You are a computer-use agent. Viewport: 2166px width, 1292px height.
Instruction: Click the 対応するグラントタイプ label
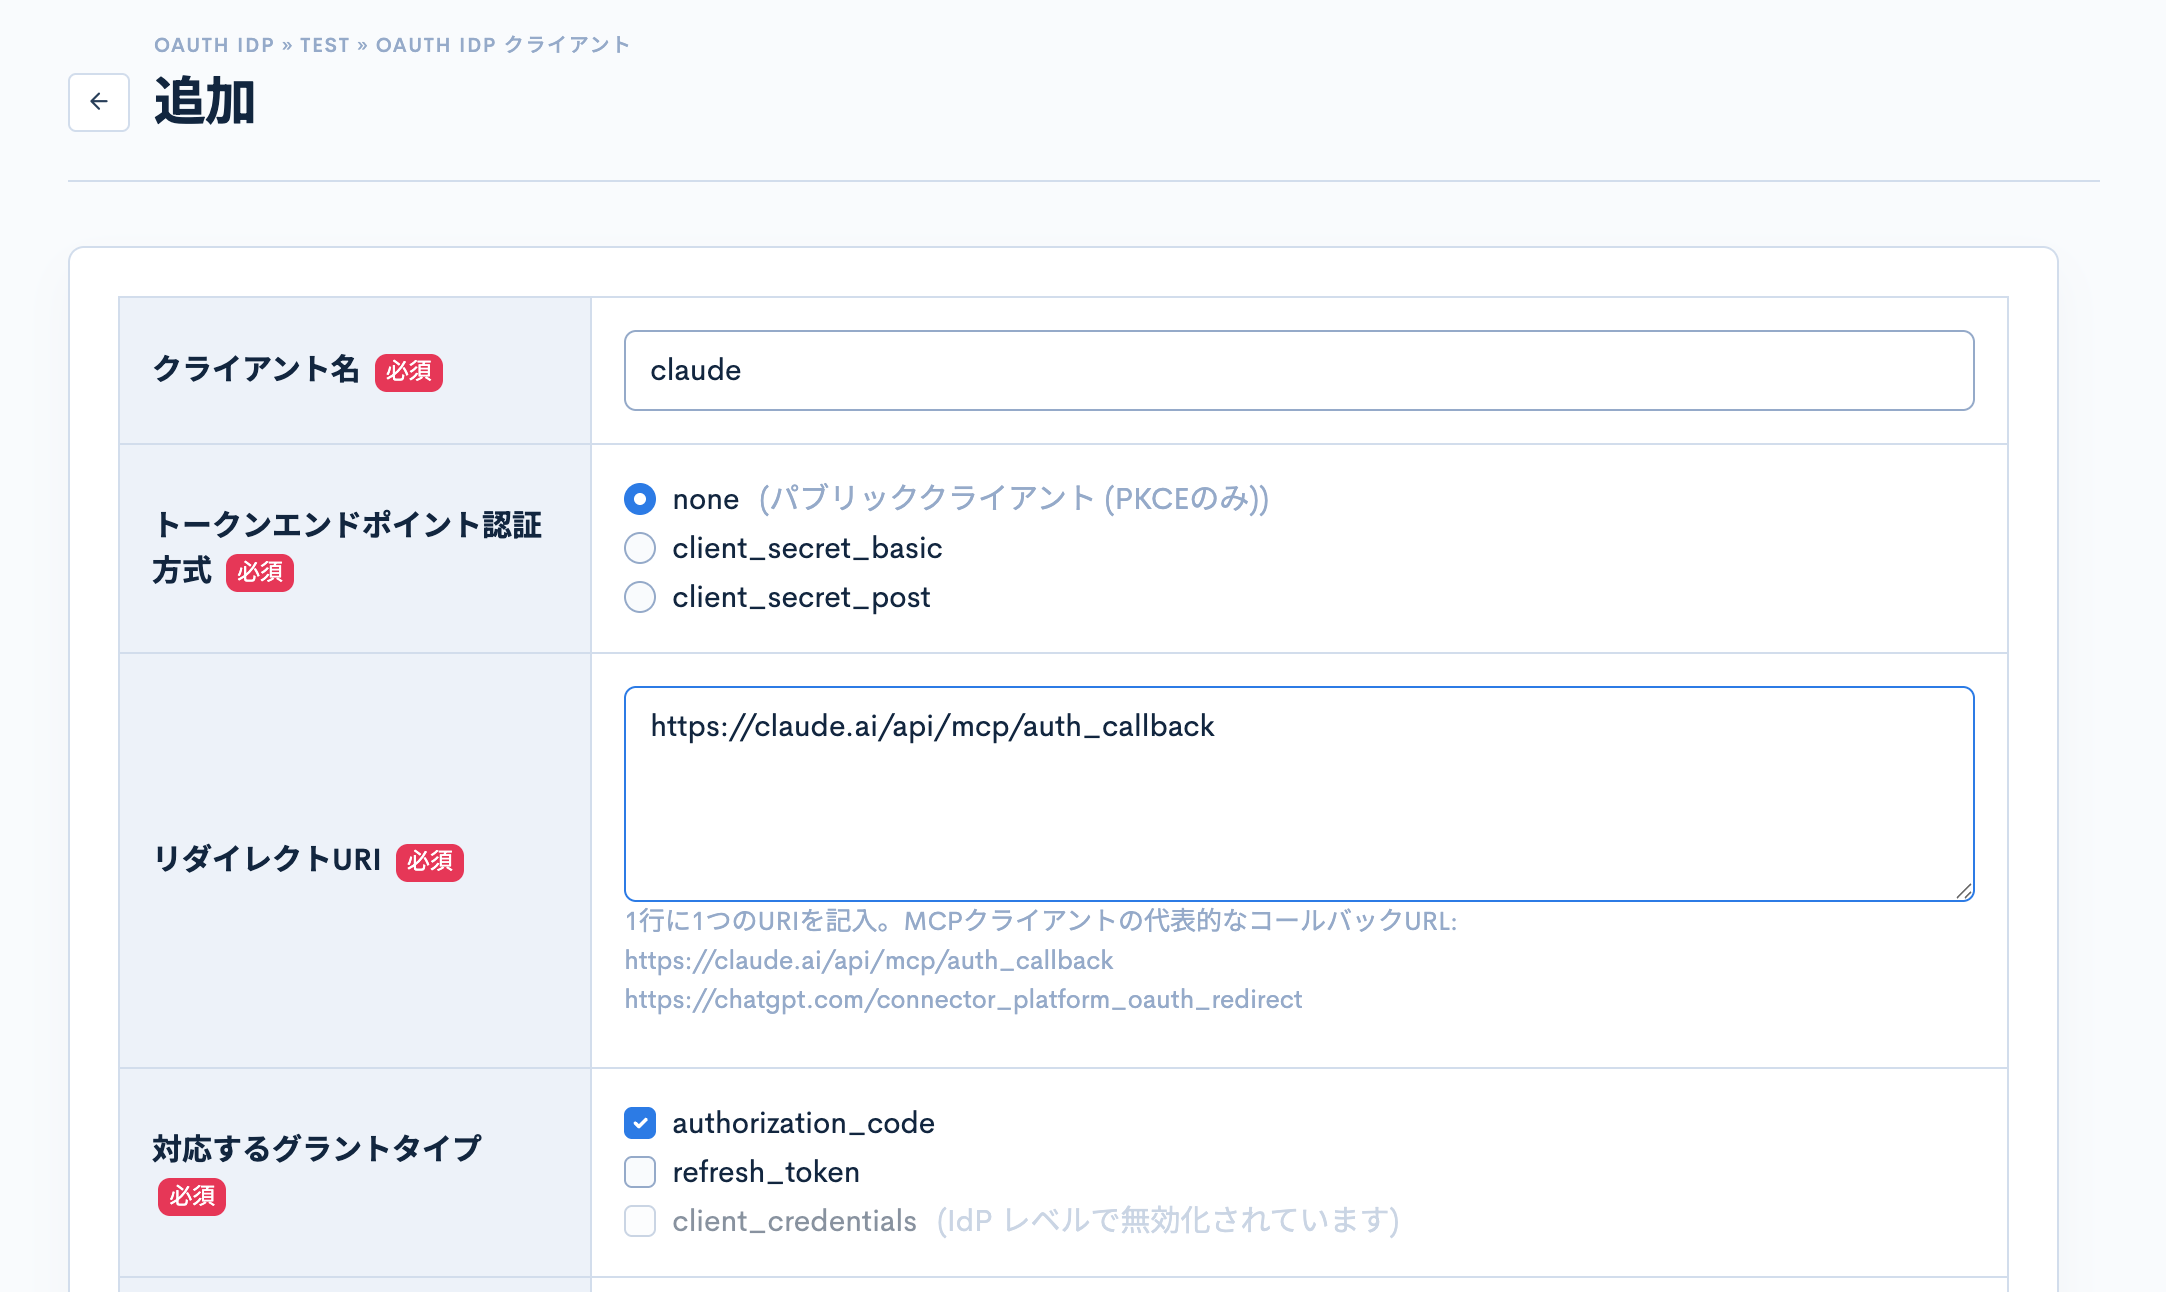tap(317, 1148)
